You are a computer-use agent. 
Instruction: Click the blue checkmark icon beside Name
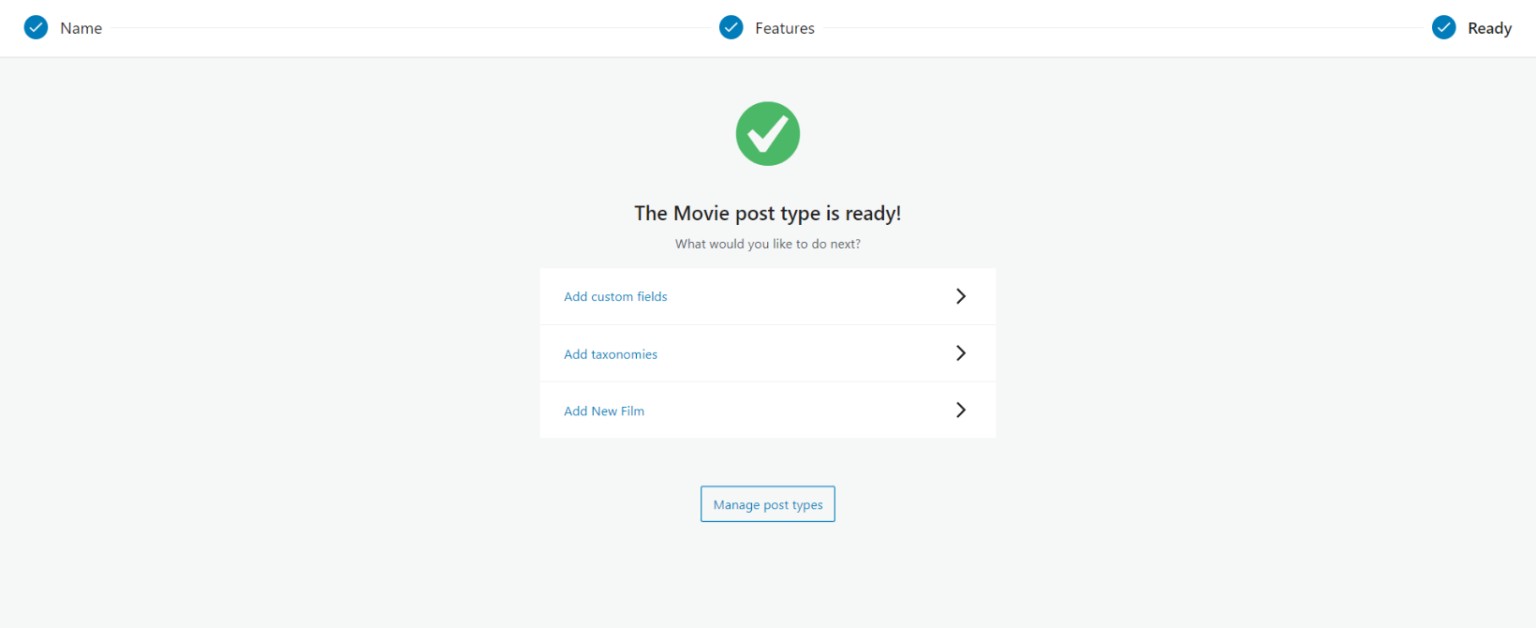pos(36,27)
